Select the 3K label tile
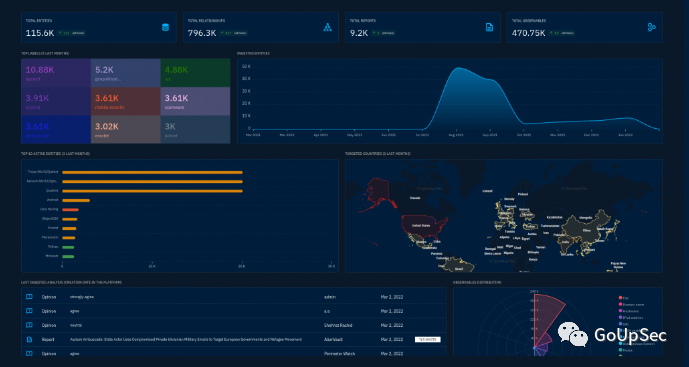Viewport: 689px width, 367px height. coord(195,129)
